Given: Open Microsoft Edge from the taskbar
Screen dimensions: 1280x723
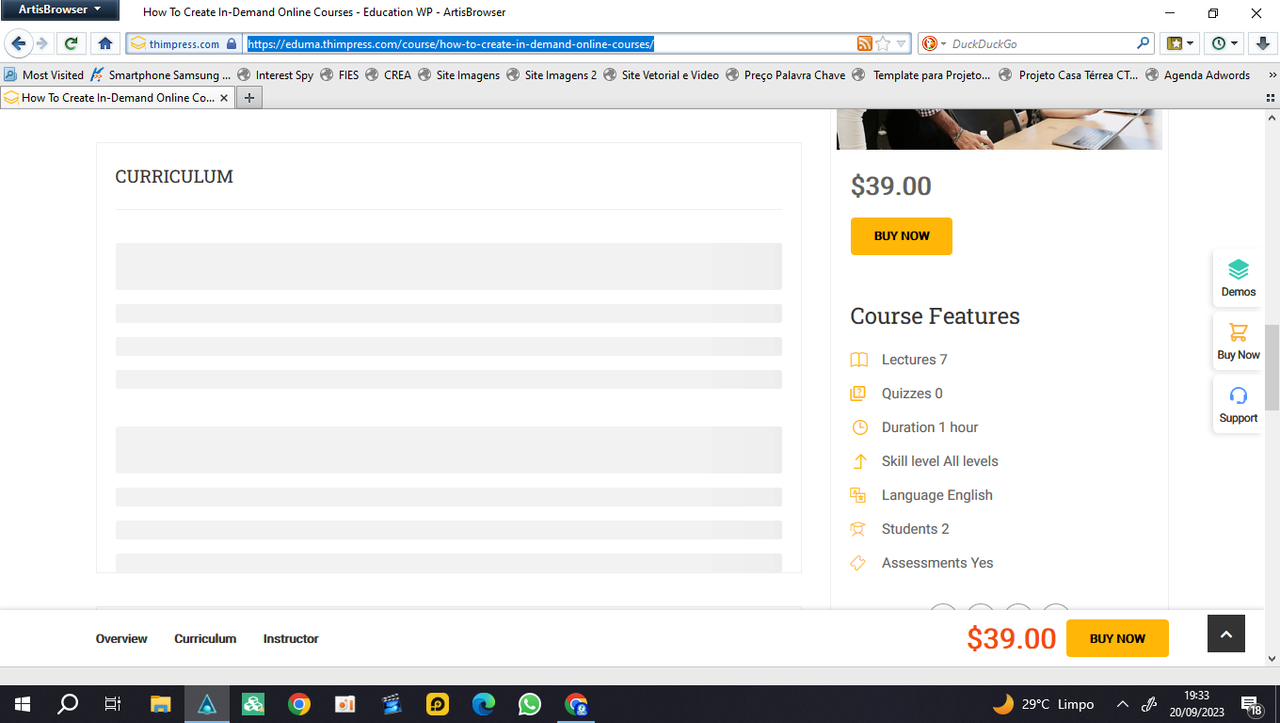Looking at the screenshot, I should pos(484,704).
